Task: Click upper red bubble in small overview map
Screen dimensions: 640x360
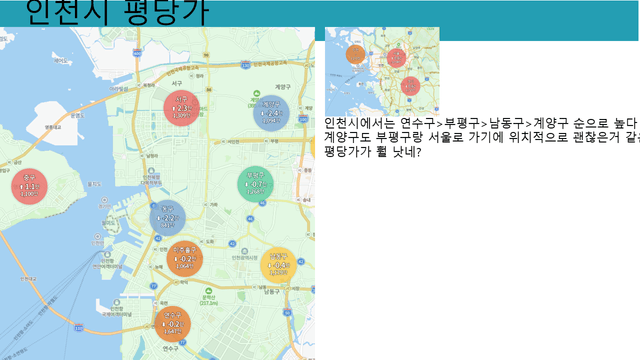Action: pyautogui.click(x=396, y=58)
